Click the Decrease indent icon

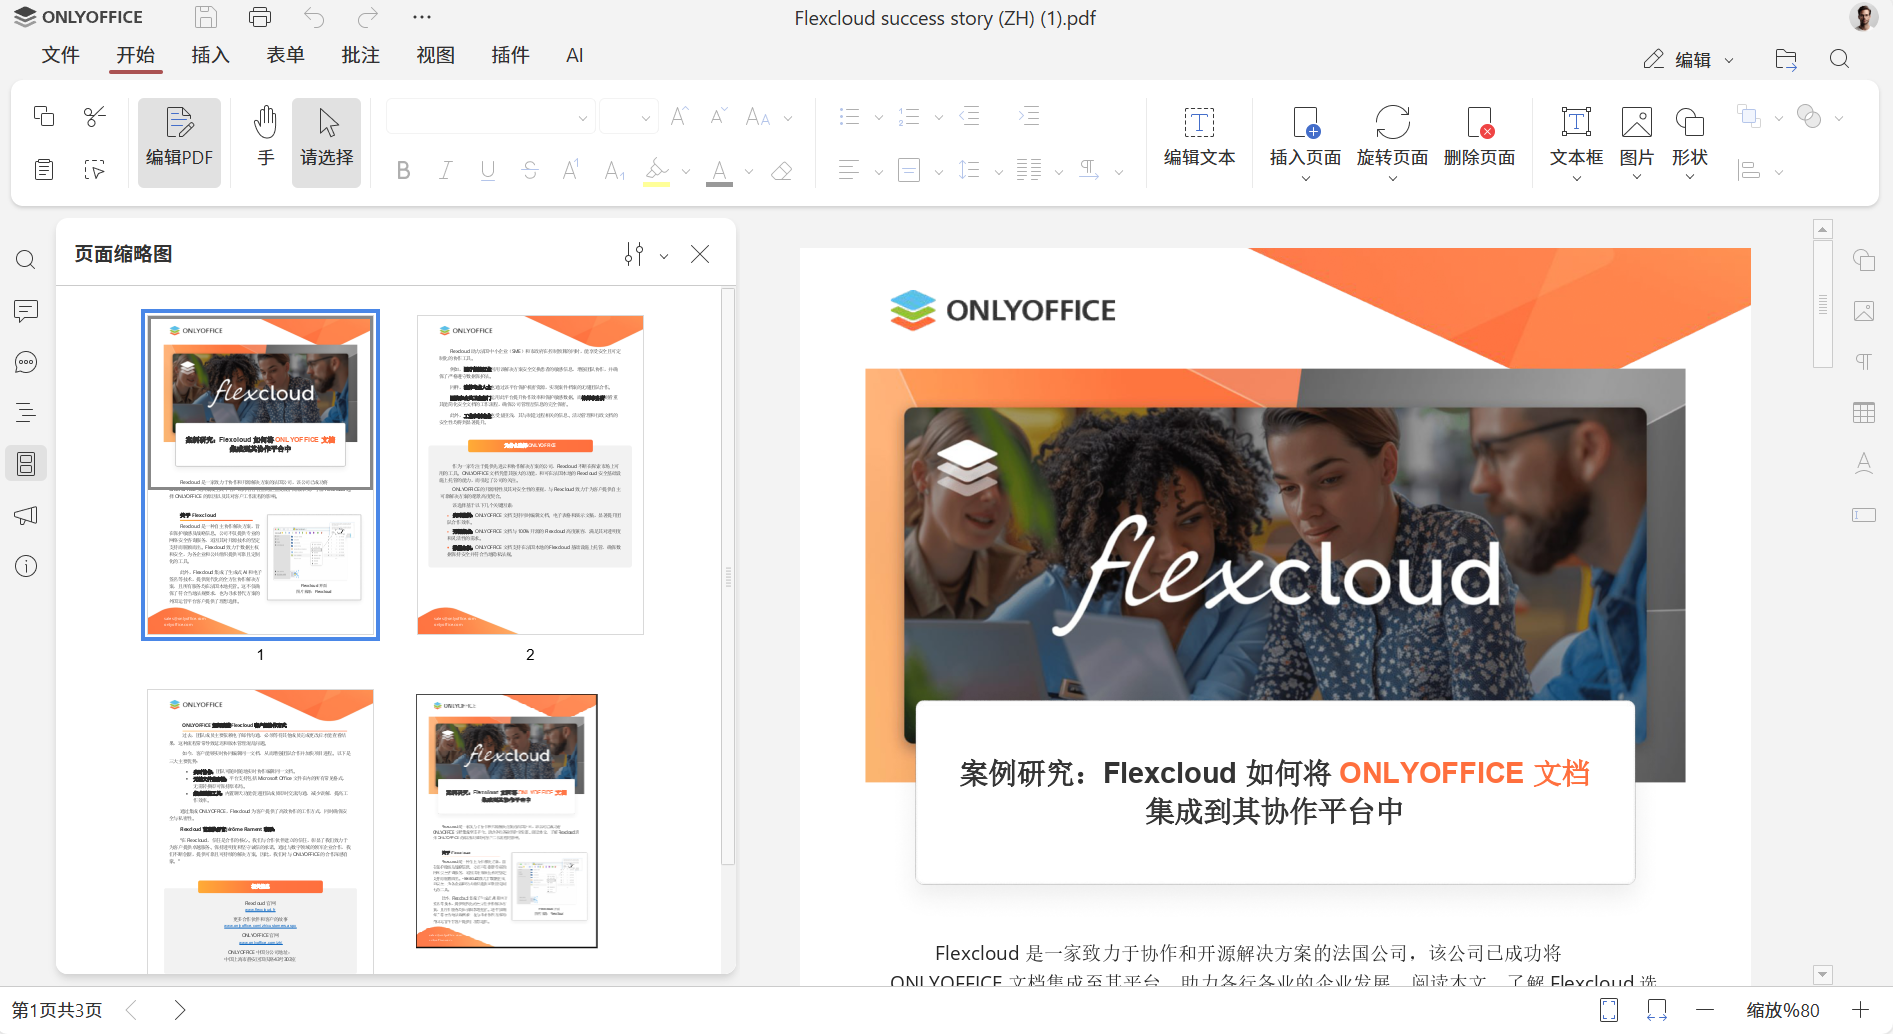point(969,117)
